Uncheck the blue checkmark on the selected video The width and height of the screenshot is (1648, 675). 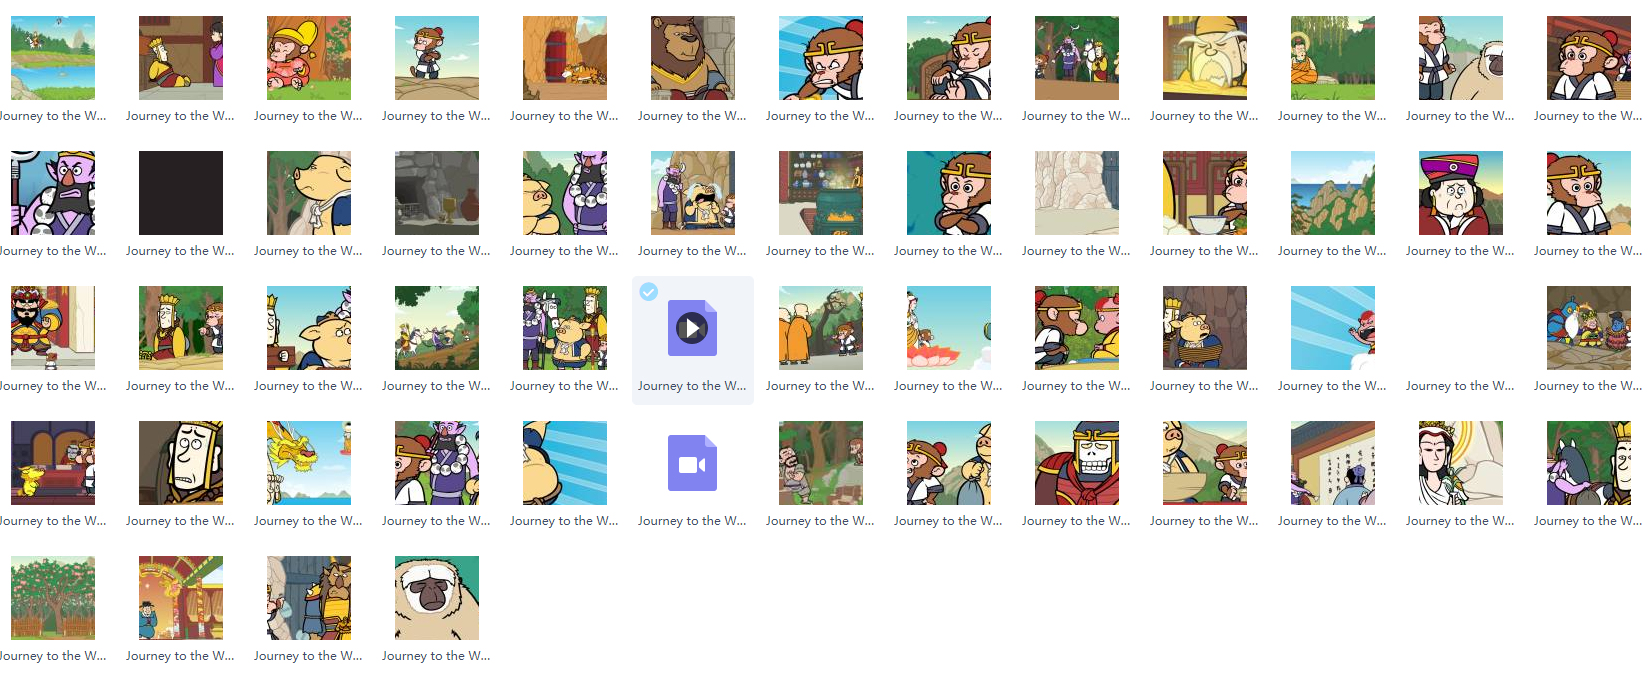(x=649, y=292)
